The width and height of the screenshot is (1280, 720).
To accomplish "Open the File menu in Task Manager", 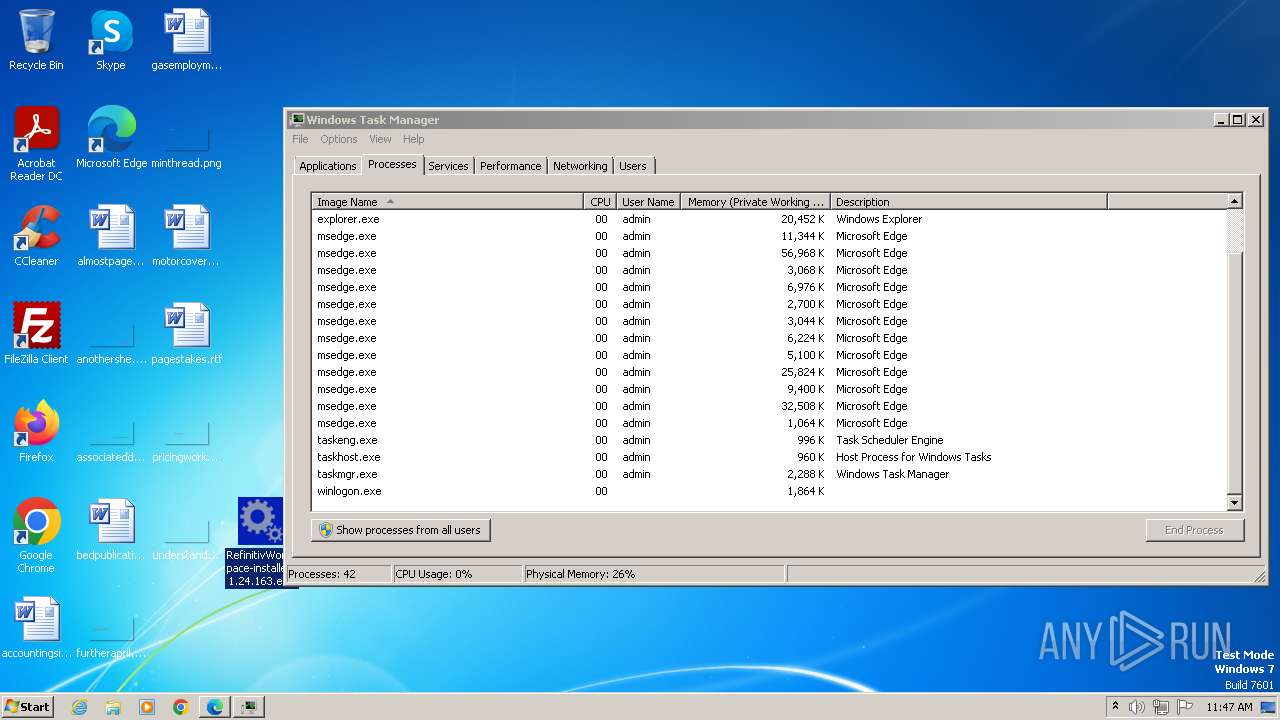I will pos(300,139).
